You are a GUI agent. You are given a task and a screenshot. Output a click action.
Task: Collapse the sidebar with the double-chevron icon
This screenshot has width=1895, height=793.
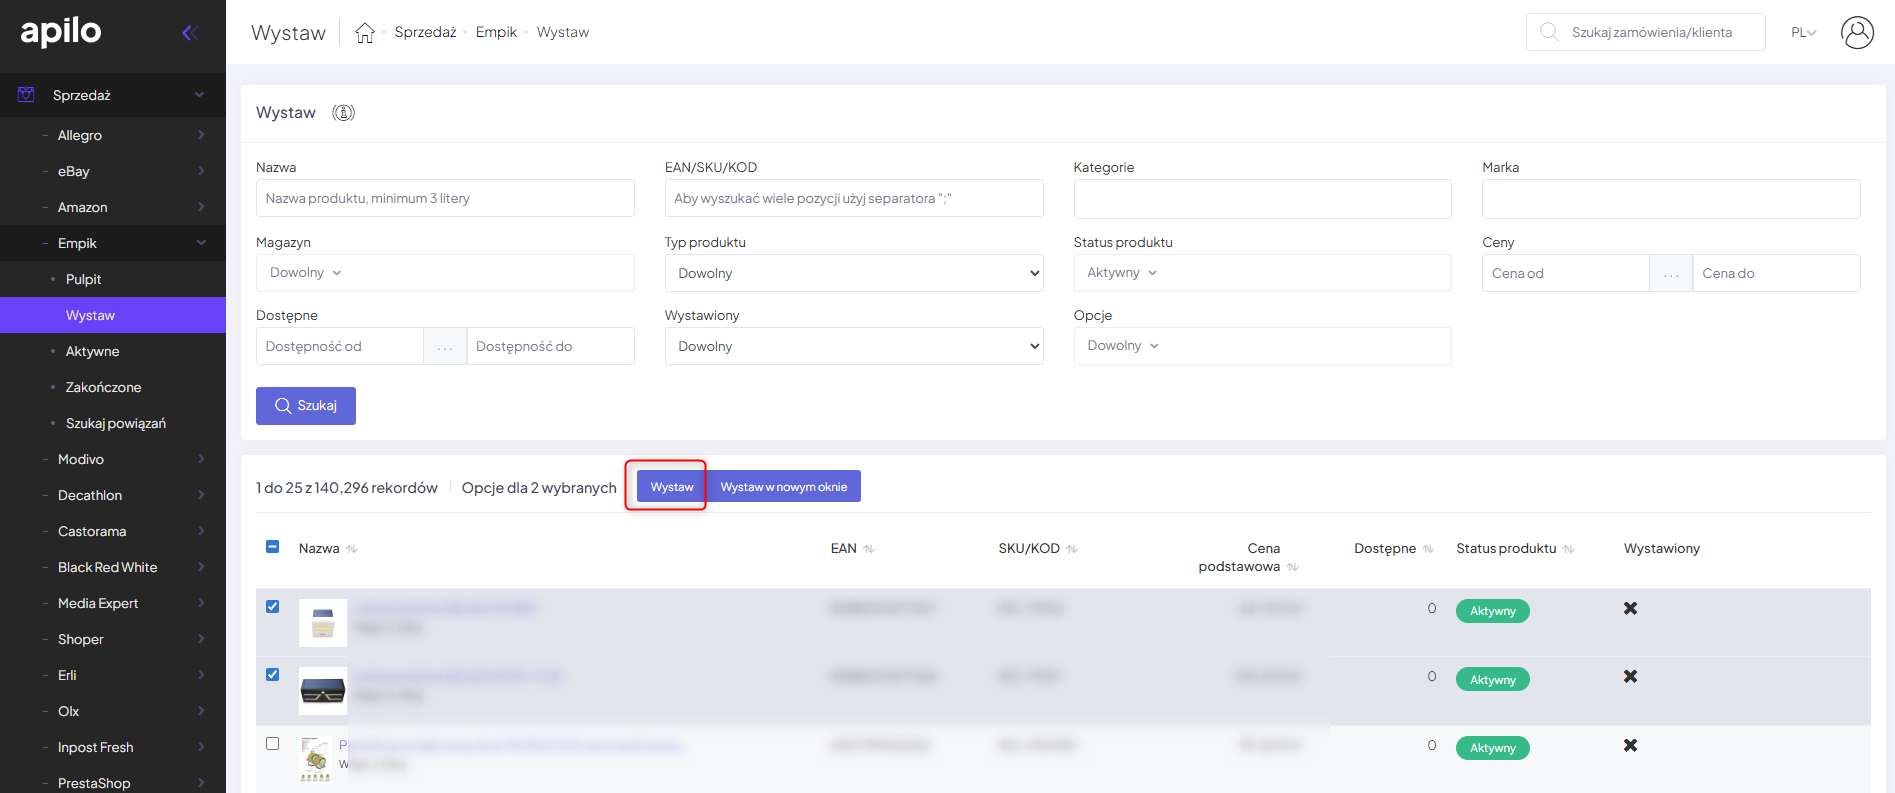pyautogui.click(x=189, y=33)
